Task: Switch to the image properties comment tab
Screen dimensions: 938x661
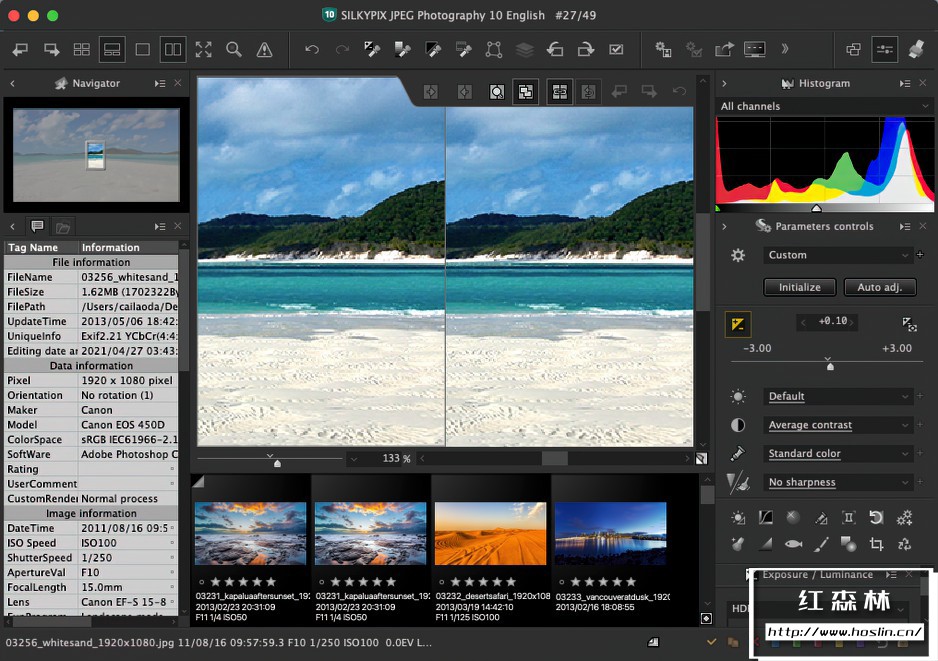Action: [x=38, y=226]
